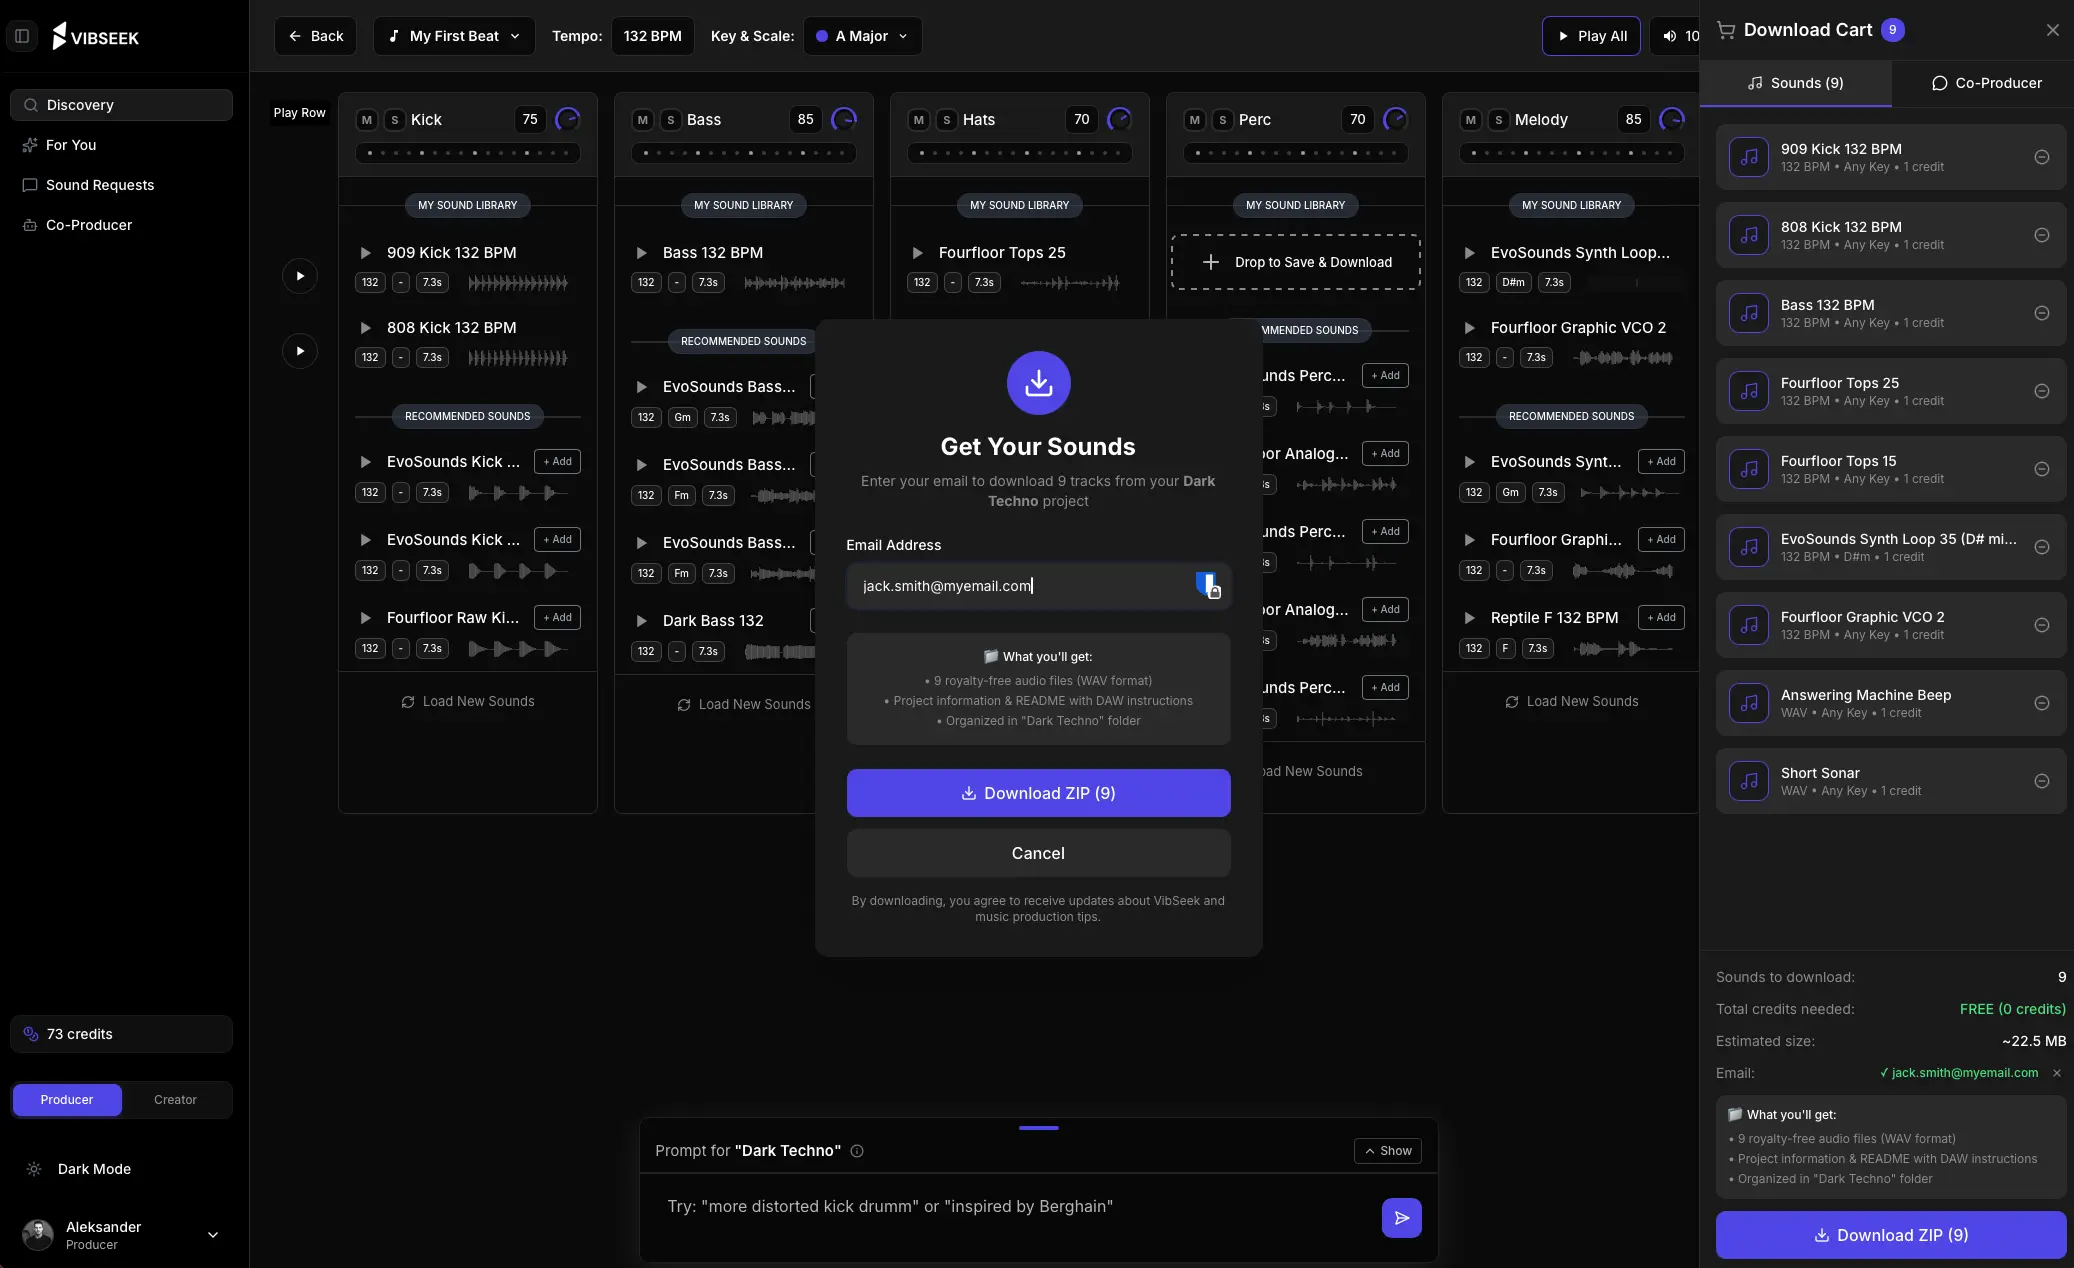This screenshot has height=1268, width=2074.
Task: Click the Play All button
Action: pyautogui.click(x=1591, y=36)
